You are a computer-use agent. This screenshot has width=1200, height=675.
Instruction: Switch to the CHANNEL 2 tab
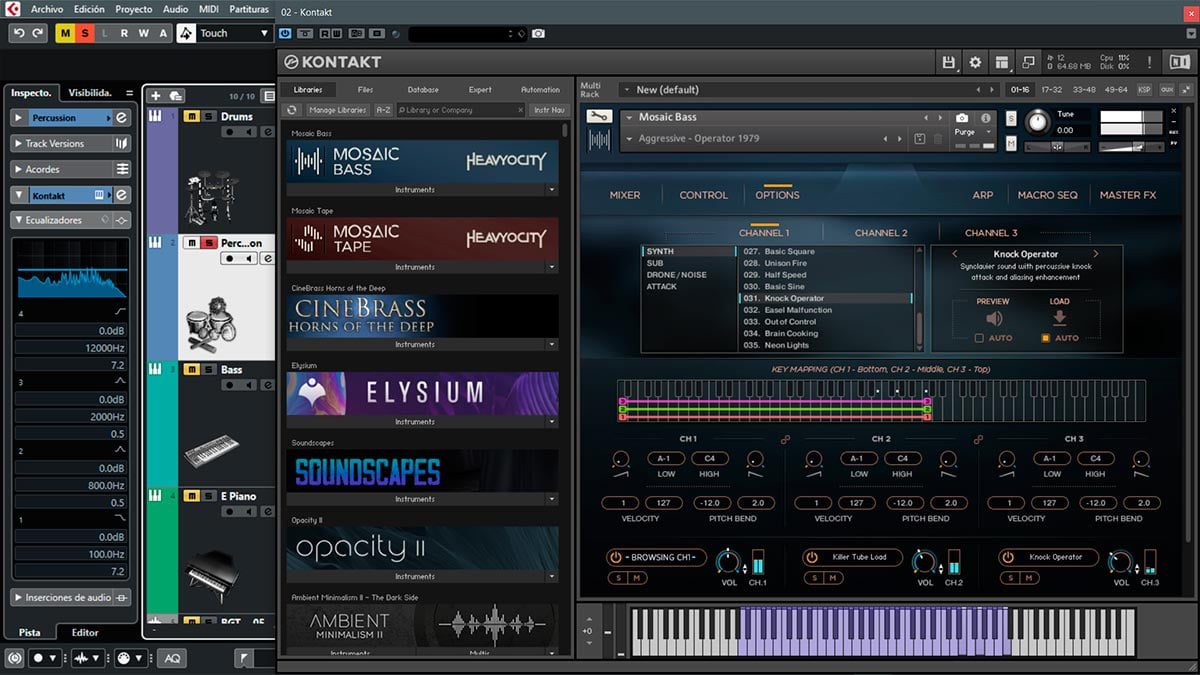[881, 233]
